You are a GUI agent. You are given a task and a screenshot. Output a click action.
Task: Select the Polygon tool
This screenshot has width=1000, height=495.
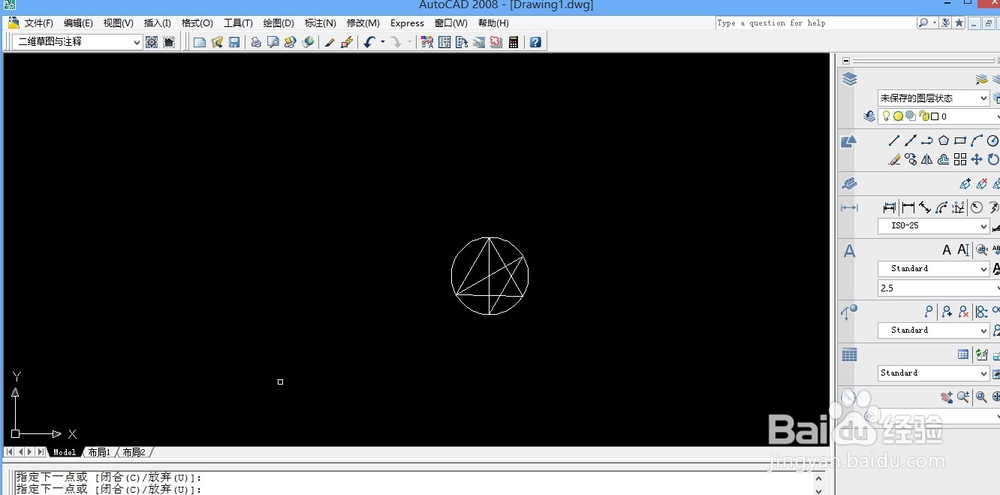[x=943, y=141]
